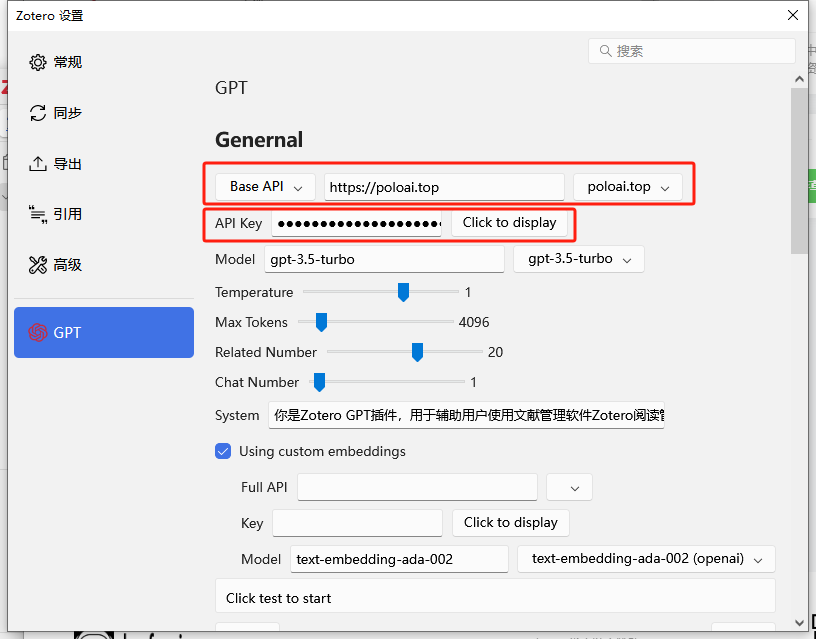Click the magnifier icon in search box

pyautogui.click(x=605, y=51)
